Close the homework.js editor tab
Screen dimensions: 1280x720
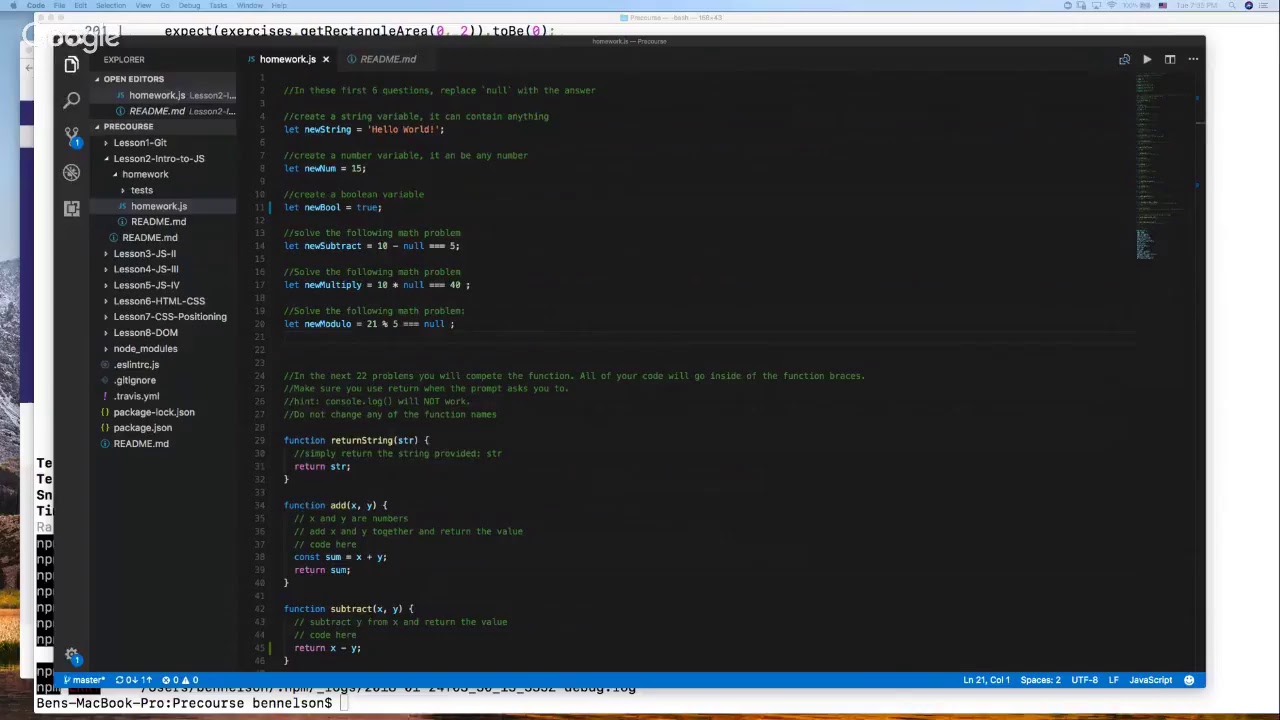click(325, 59)
